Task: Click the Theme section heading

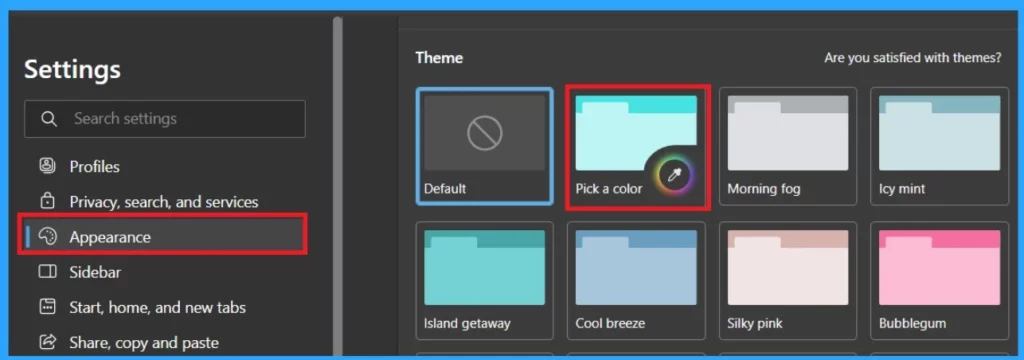Action: 439,57
